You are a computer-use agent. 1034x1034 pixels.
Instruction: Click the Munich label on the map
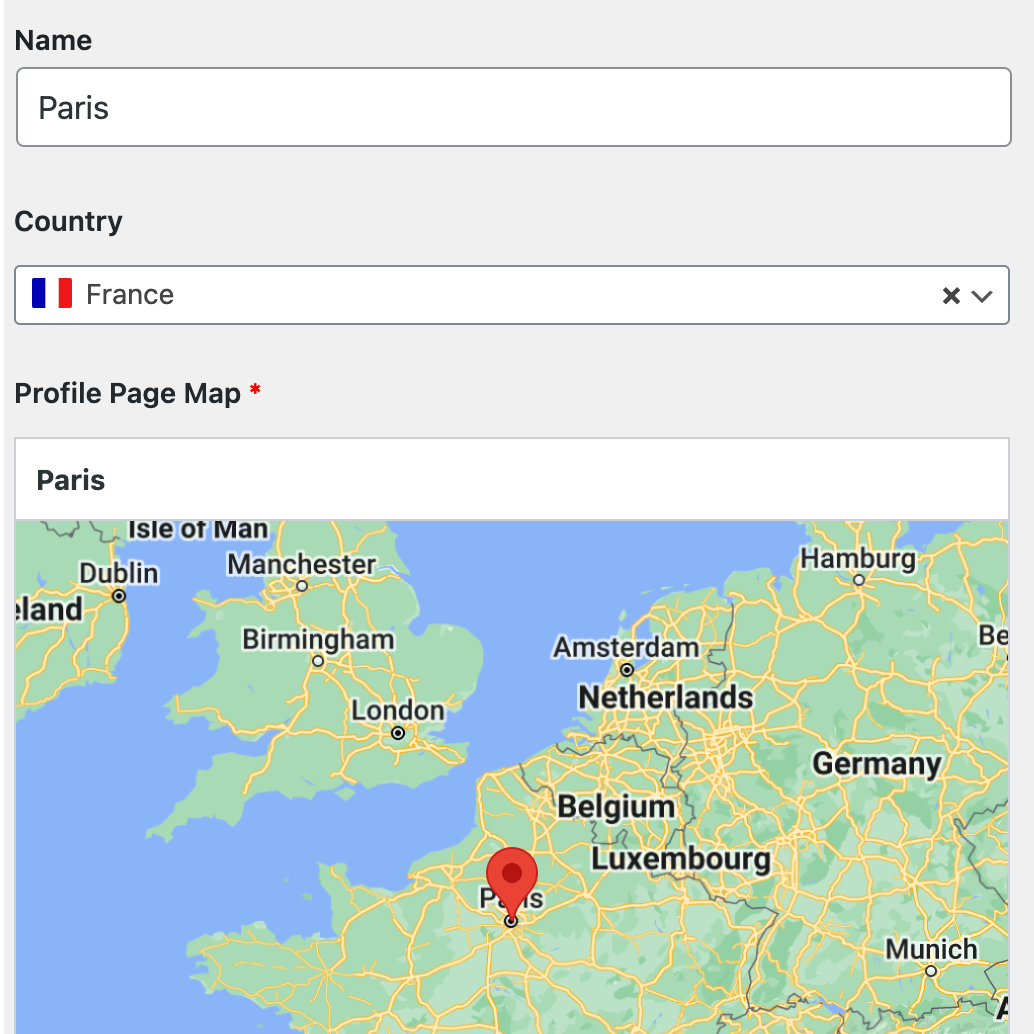coord(931,950)
